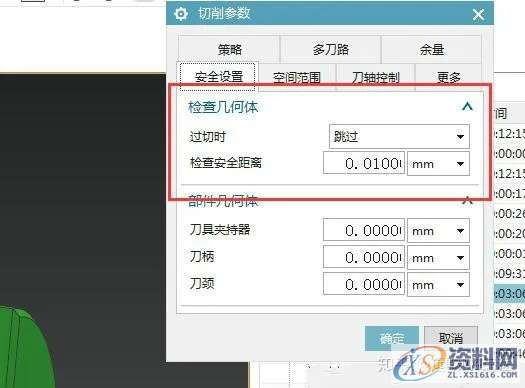Image resolution: width=525 pixels, height=388 pixels.
Task: Open the 过切时 dropdown showing 跳过
Action: [399, 137]
